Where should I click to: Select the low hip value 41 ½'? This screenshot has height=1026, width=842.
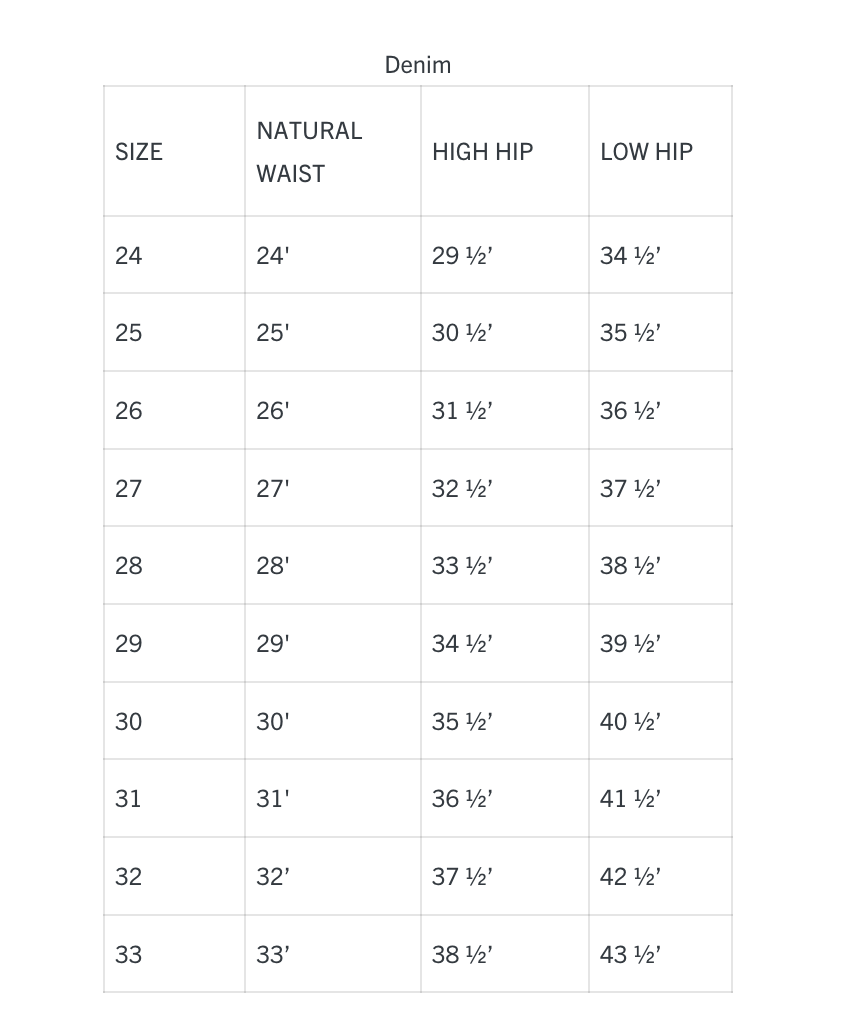coord(630,799)
